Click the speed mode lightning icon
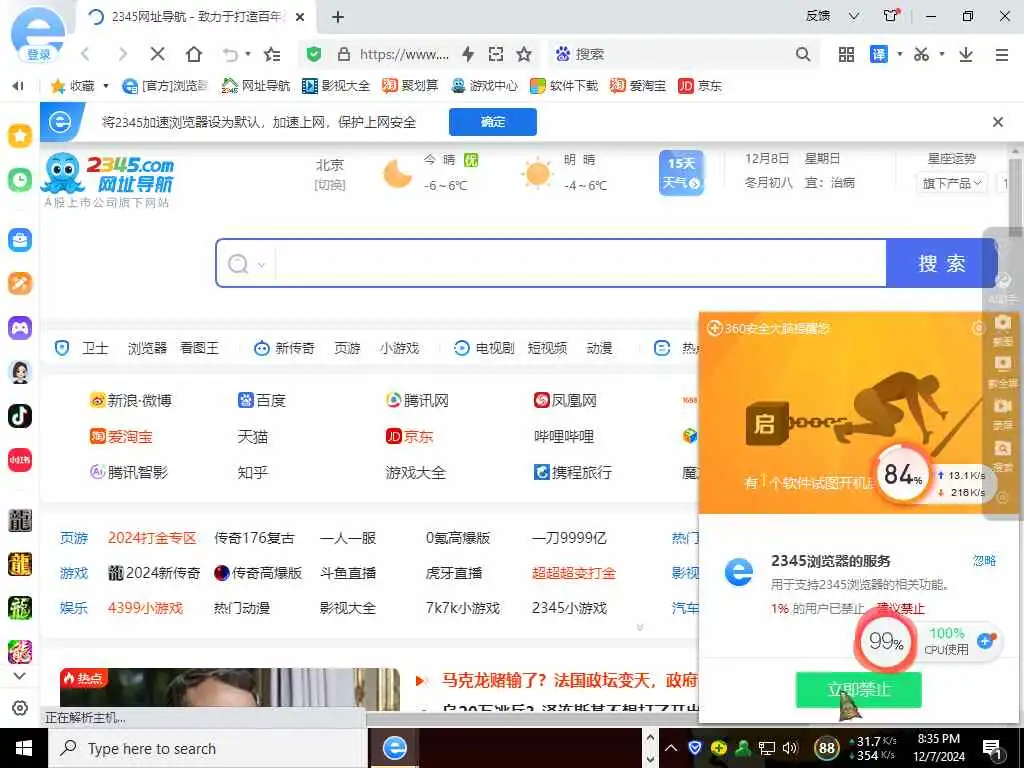 [x=468, y=54]
